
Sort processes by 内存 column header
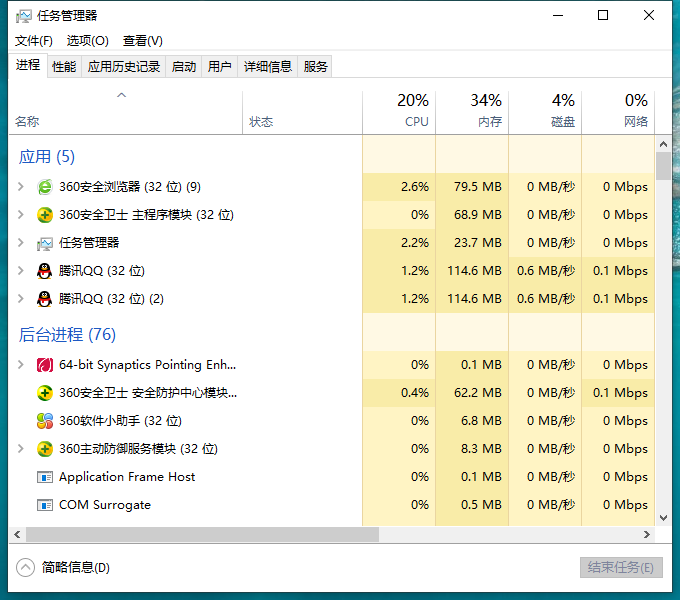click(472, 113)
